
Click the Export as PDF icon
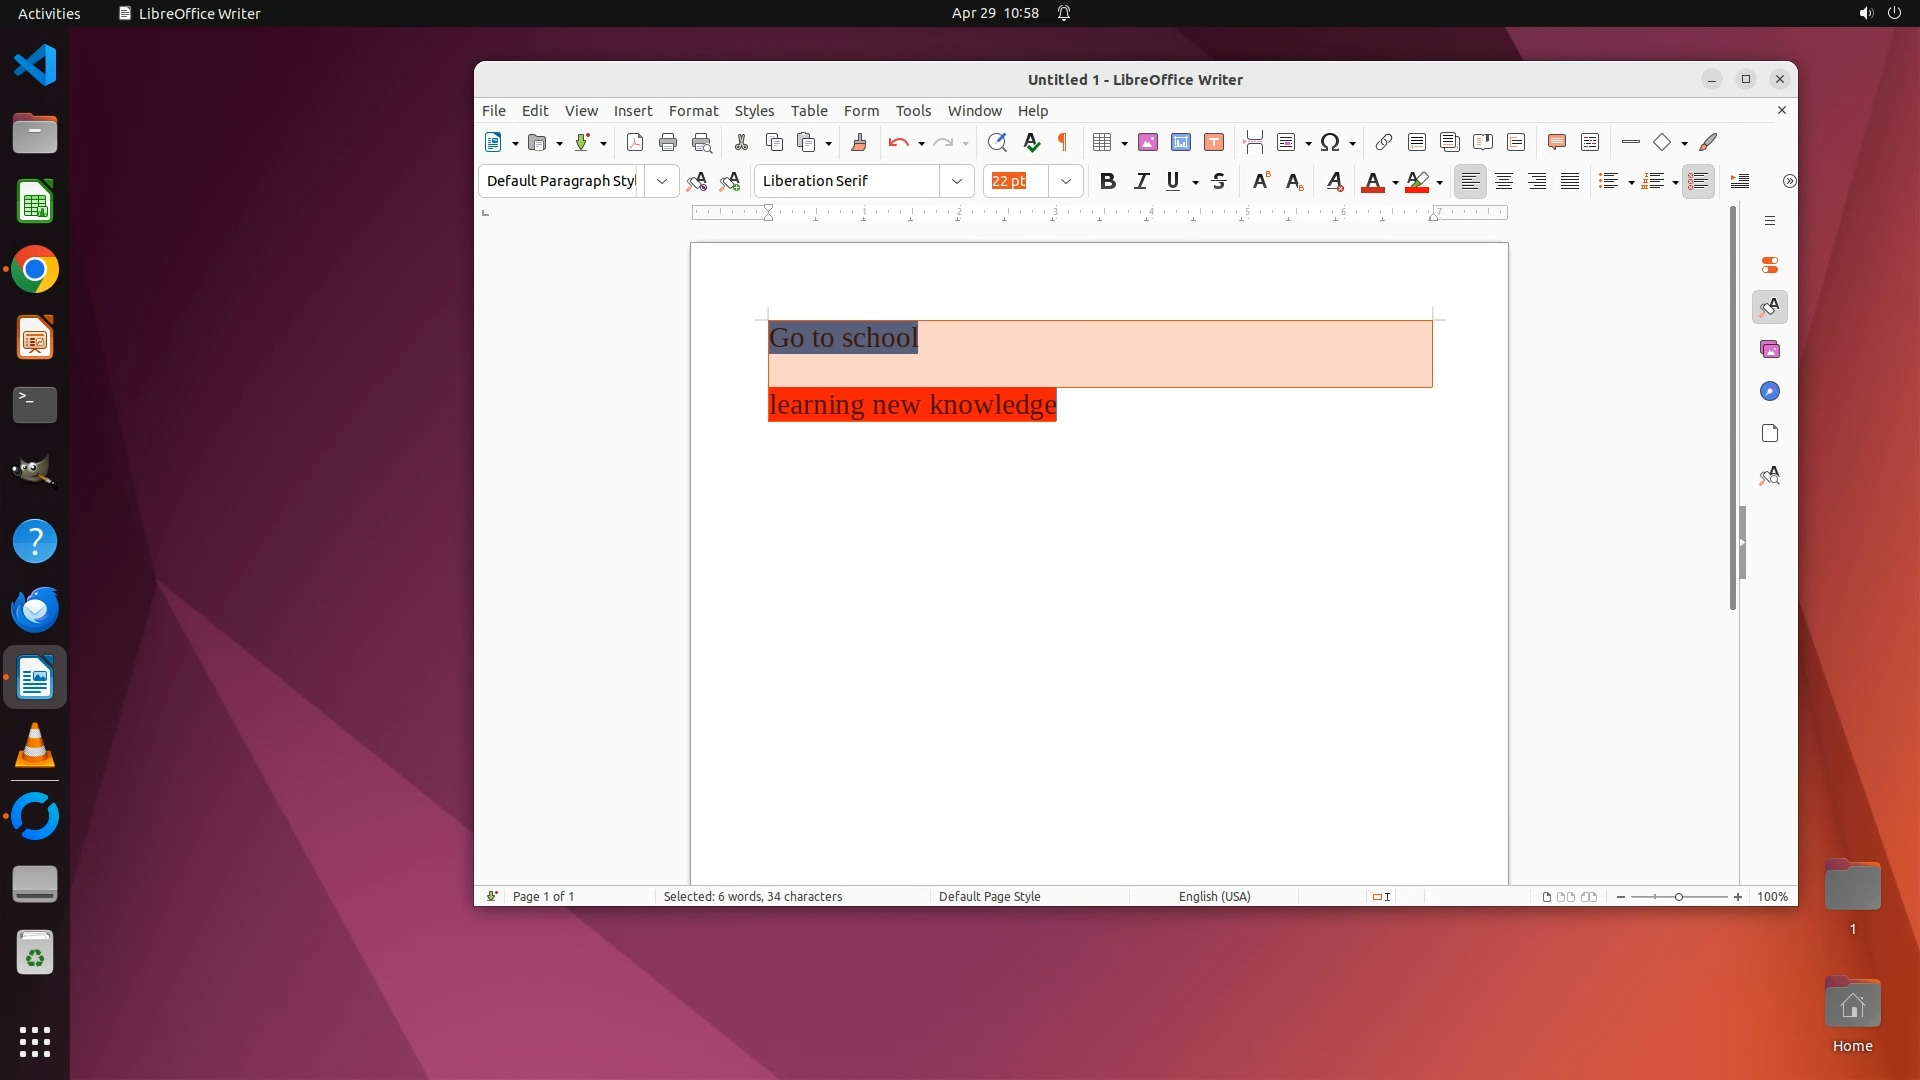coord(634,142)
